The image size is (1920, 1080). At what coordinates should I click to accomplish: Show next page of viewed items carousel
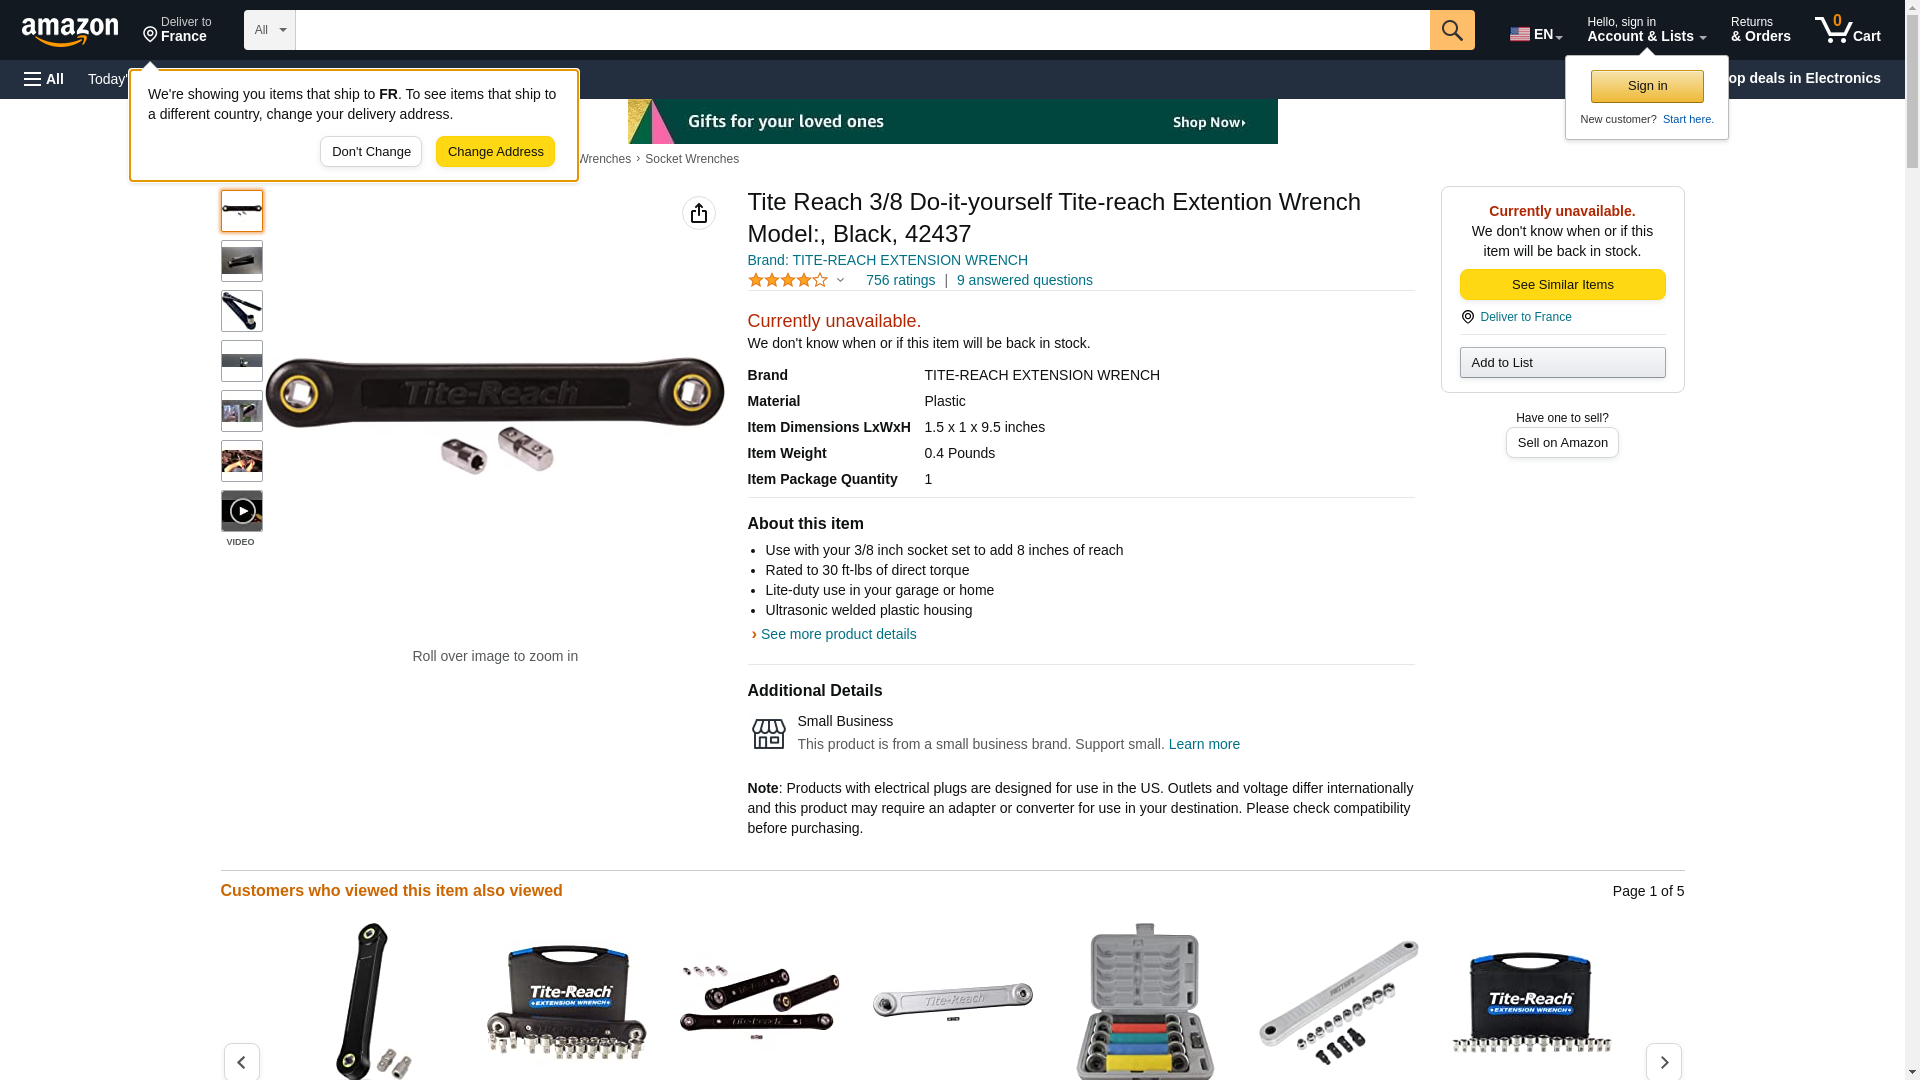click(x=1664, y=1062)
